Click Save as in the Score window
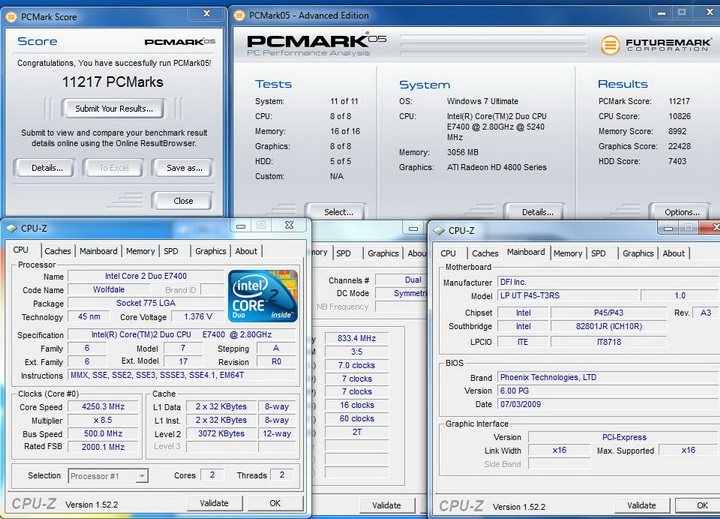The height and width of the screenshot is (519, 720). [184, 168]
